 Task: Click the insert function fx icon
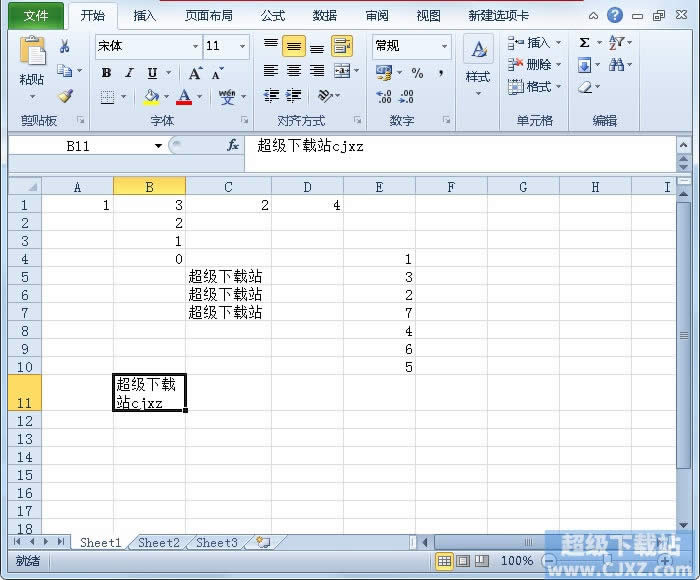tap(233, 146)
